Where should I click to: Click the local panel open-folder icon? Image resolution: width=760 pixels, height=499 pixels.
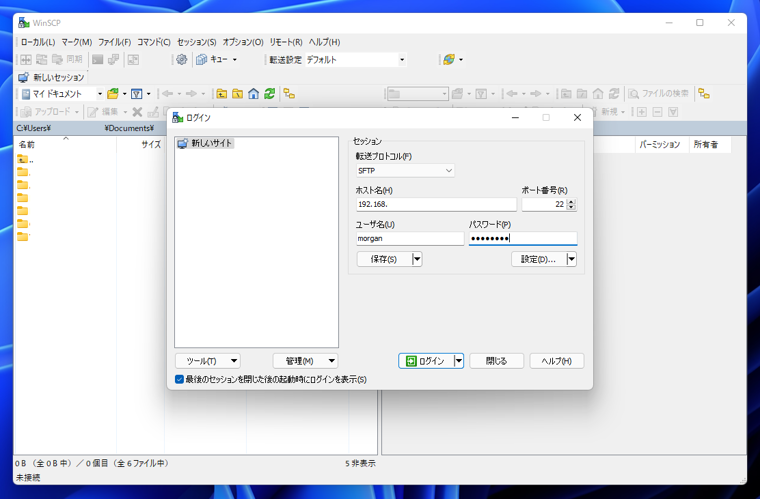pos(113,94)
